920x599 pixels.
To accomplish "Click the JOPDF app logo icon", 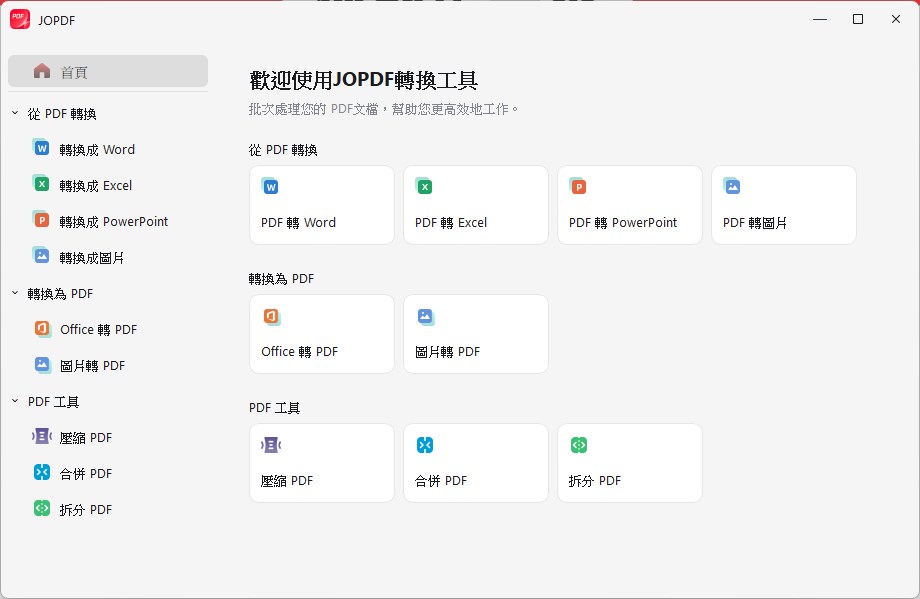I will [19, 19].
